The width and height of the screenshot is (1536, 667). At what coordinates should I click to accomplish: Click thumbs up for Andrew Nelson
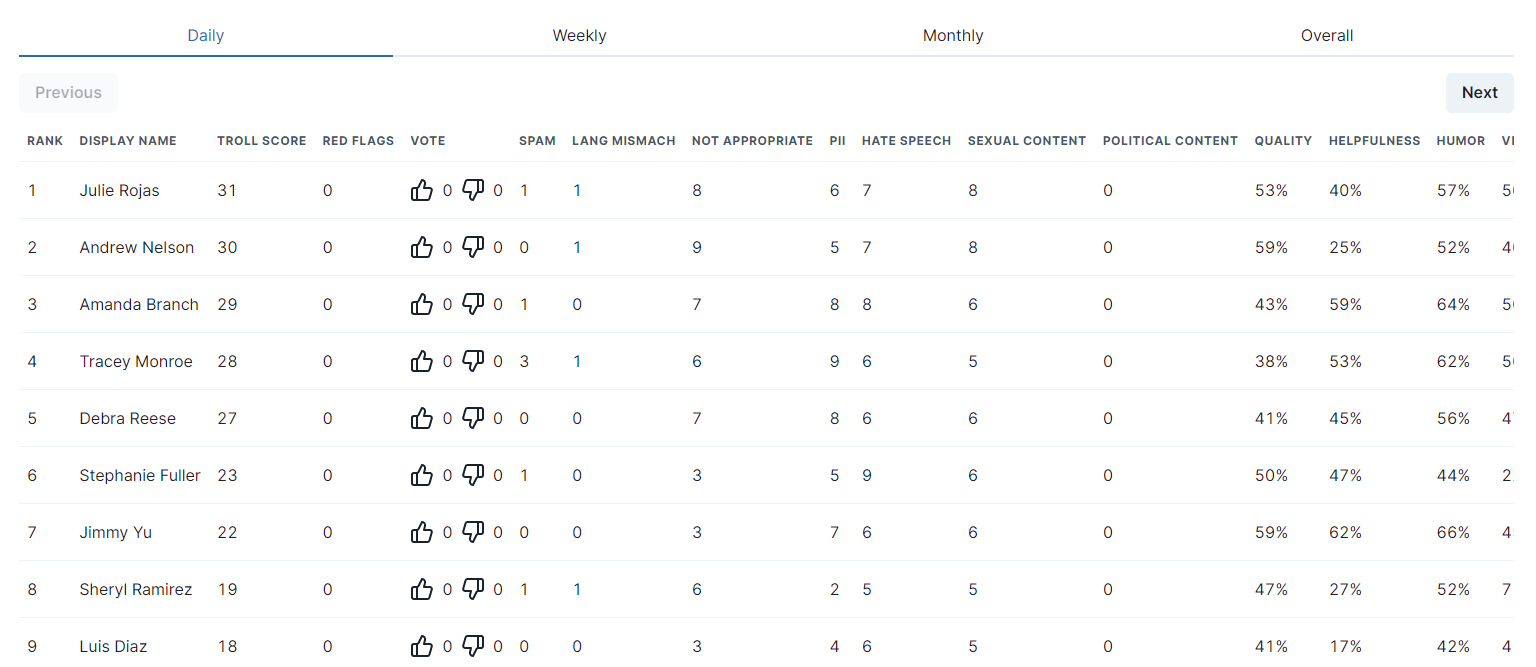click(x=422, y=247)
